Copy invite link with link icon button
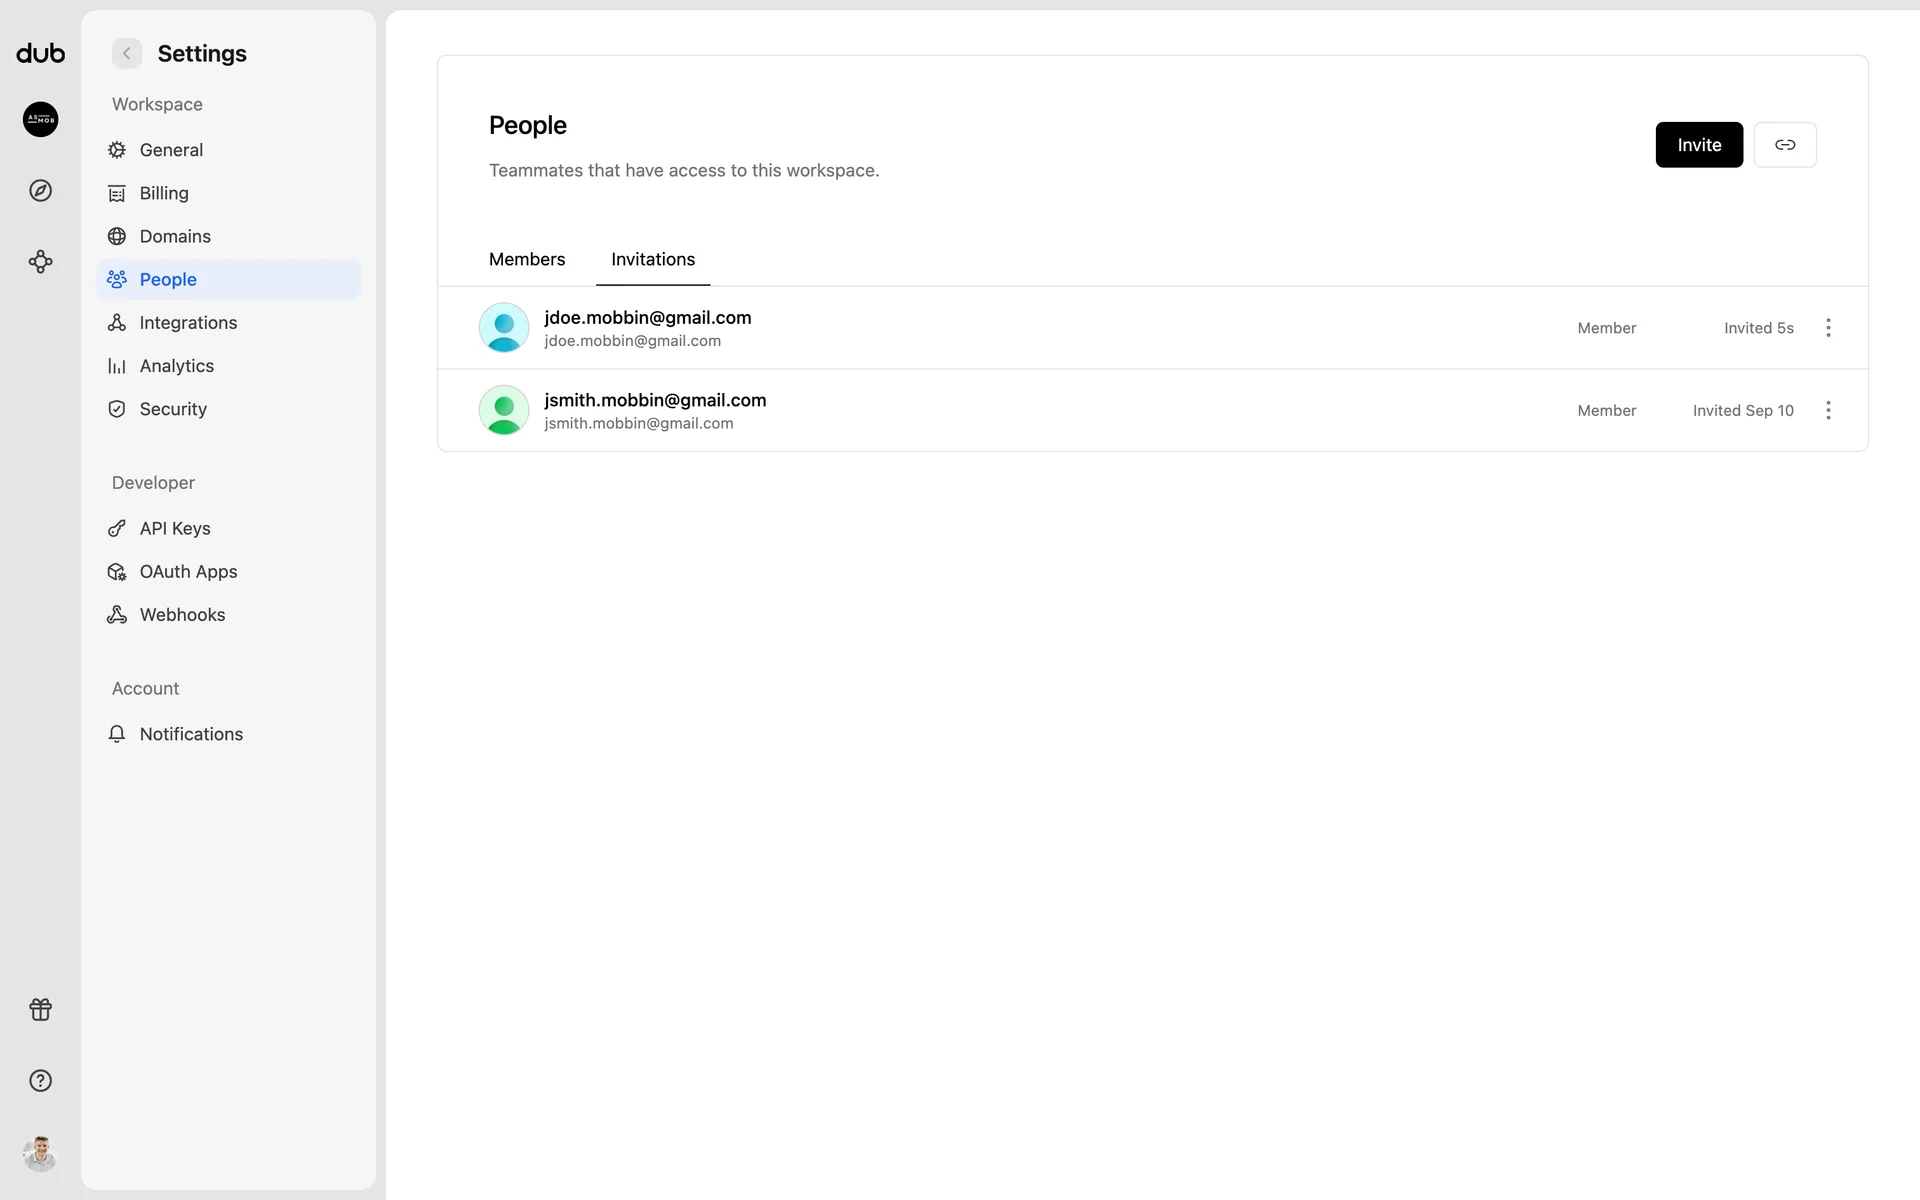1920x1200 pixels. click(1784, 145)
